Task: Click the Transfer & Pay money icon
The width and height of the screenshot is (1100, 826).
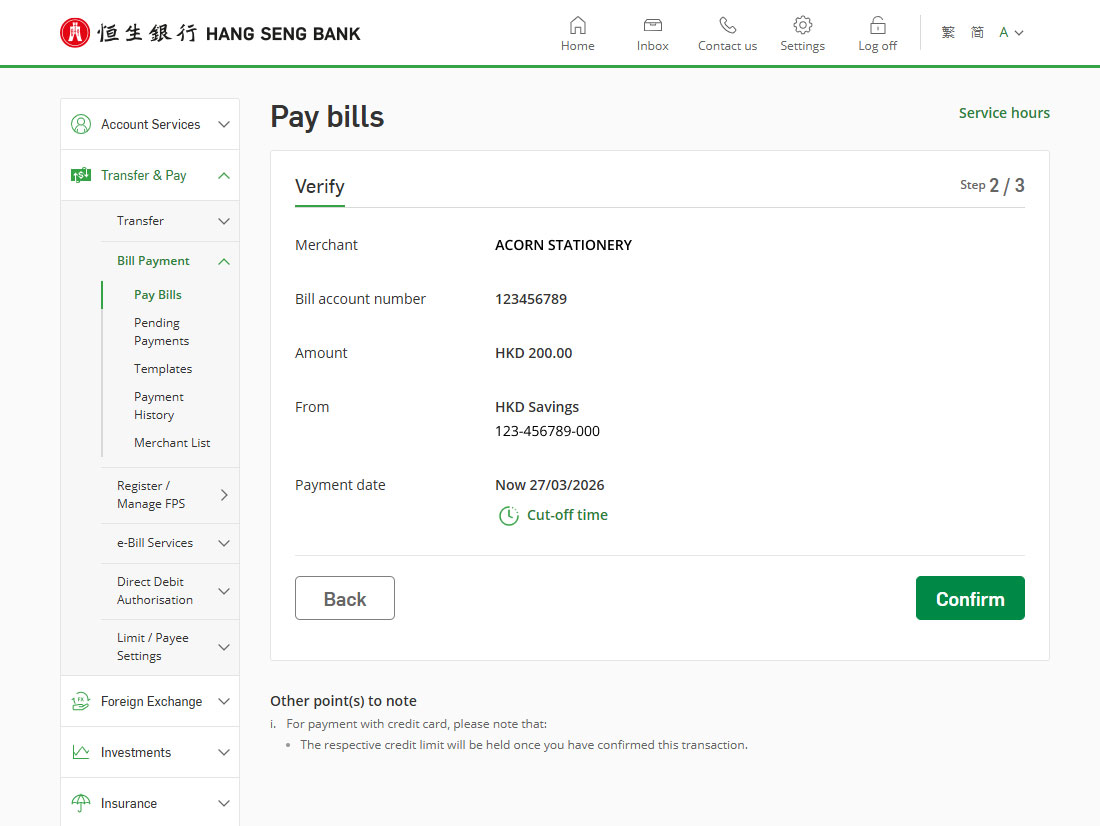Action: [x=81, y=175]
